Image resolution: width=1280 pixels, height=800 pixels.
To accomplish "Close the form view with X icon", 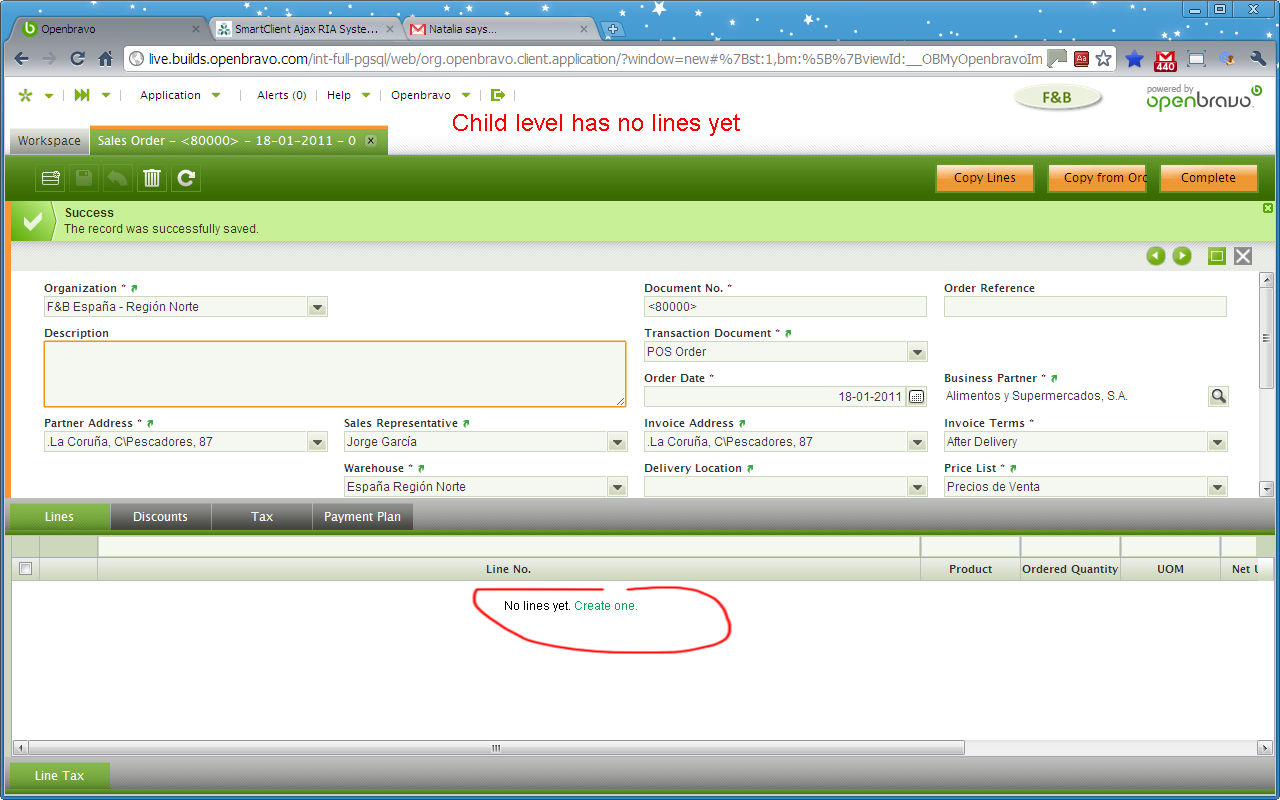I will coord(1243,256).
